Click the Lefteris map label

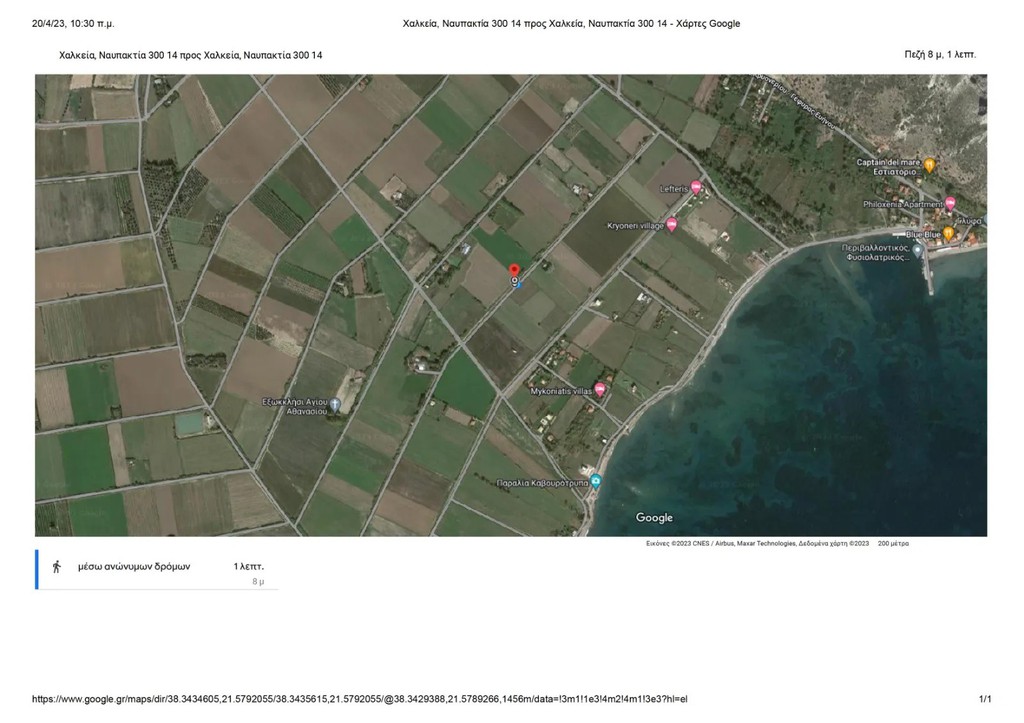click(674, 189)
